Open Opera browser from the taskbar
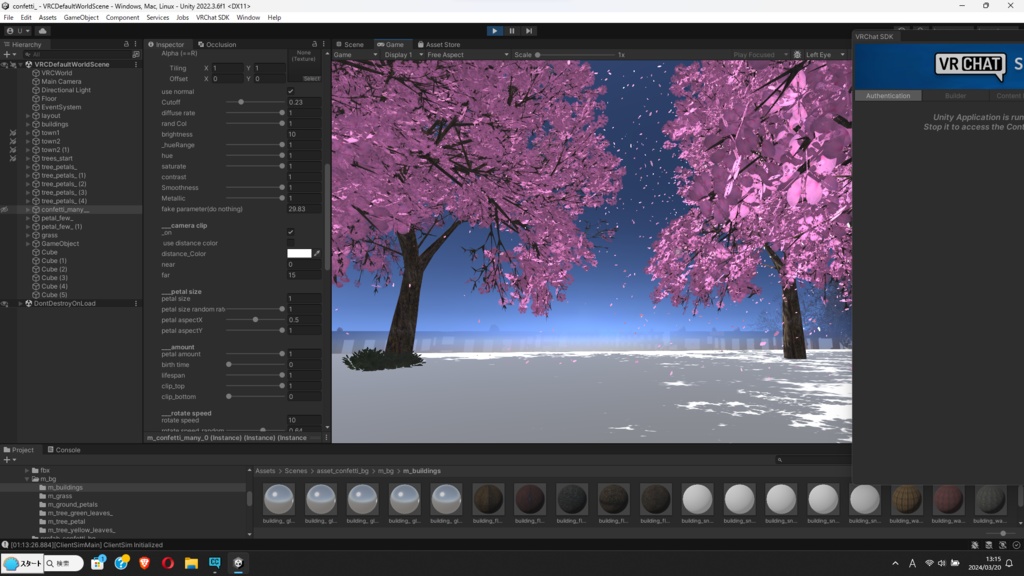 [x=168, y=563]
